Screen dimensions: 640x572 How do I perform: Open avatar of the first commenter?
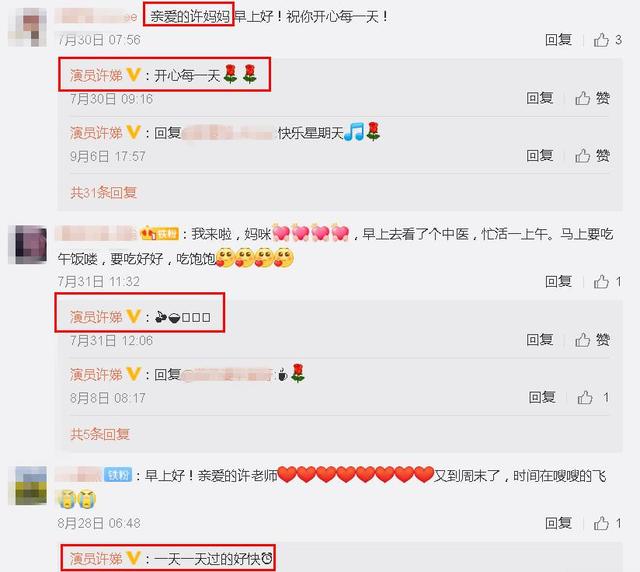coord(27,27)
